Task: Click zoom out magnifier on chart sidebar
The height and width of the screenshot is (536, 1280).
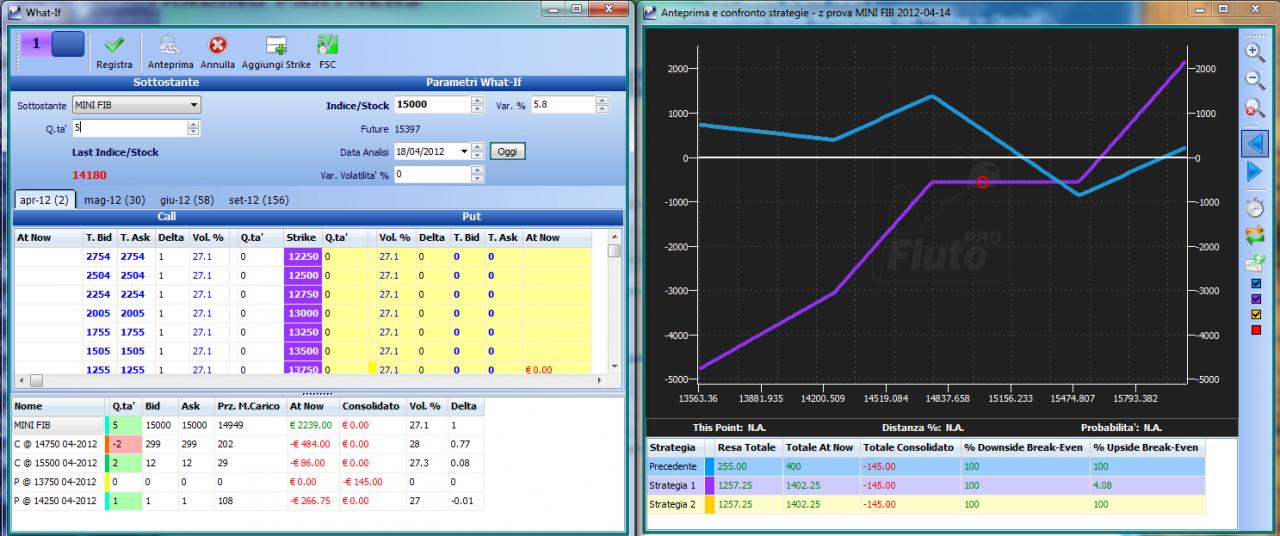Action: [x=1254, y=78]
